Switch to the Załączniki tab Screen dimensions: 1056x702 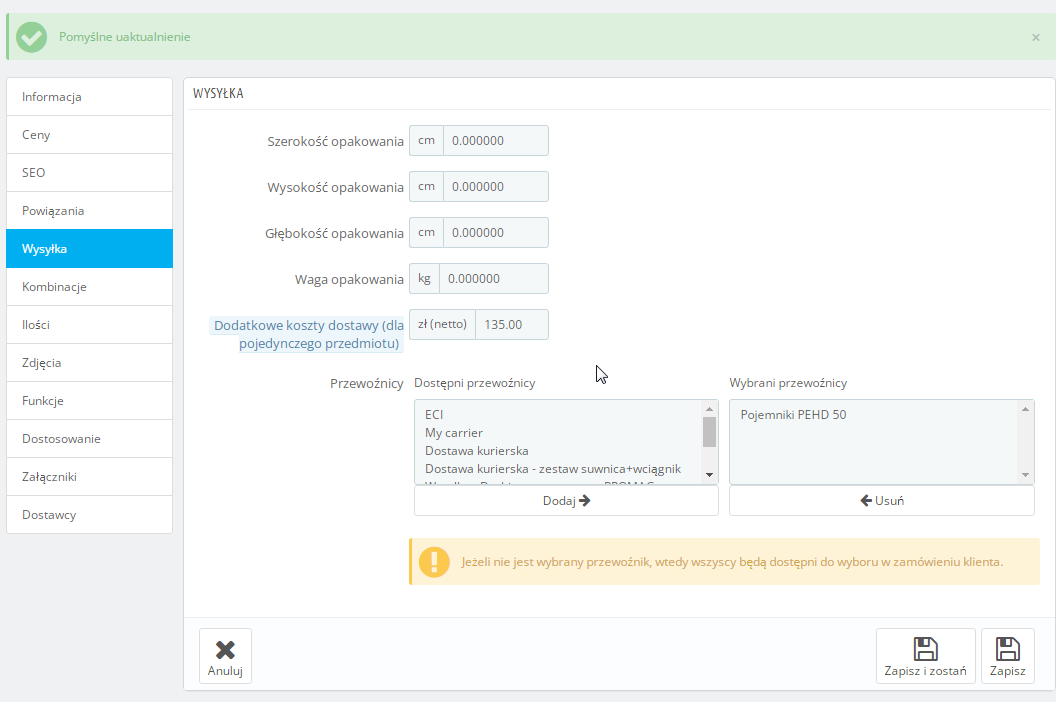pyautogui.click(x=90, y=477)
